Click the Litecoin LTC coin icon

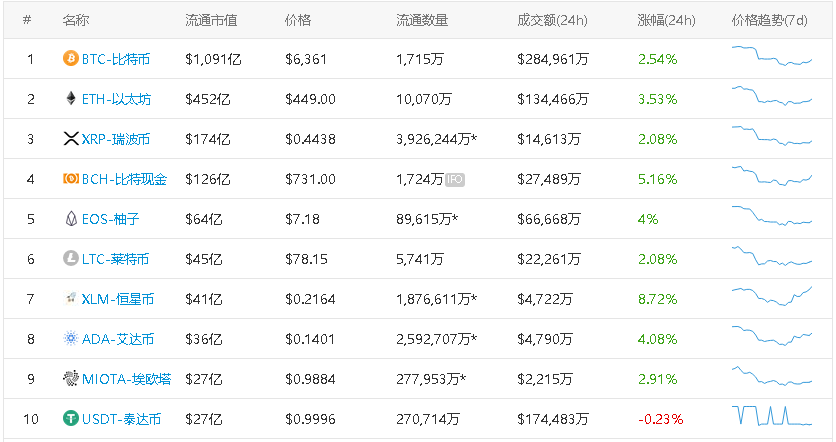(x=70, y=259)
